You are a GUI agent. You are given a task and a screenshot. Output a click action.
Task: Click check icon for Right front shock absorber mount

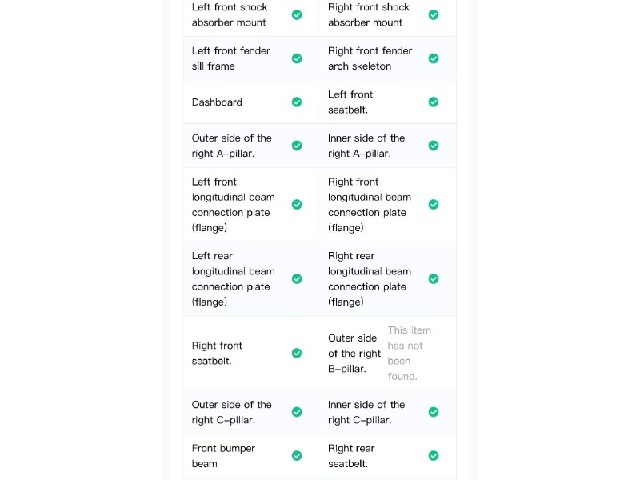coord(433,15)
